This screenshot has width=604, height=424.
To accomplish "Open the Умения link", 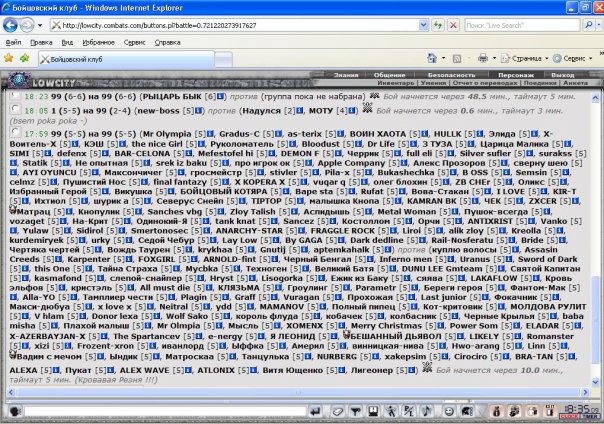I will coord(433,83).
